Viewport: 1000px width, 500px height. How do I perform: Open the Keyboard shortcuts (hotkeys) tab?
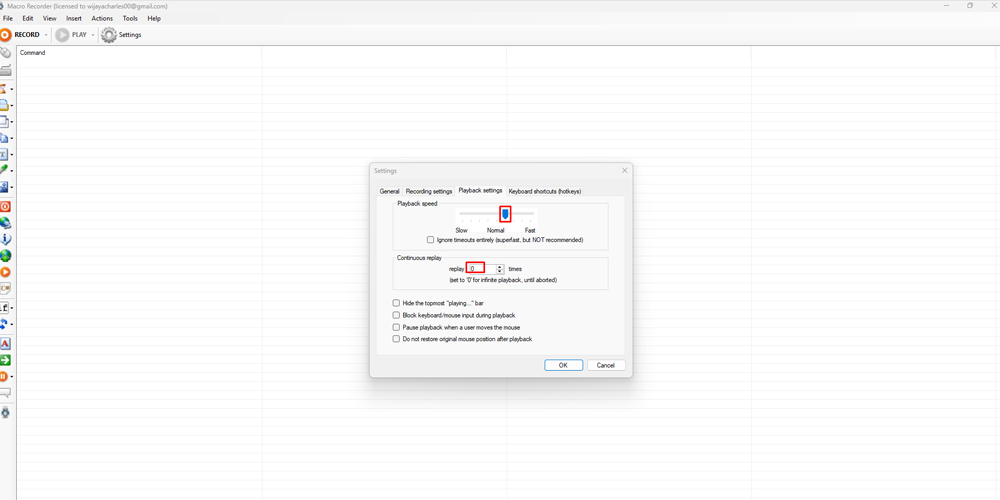(x=544, y=191)
